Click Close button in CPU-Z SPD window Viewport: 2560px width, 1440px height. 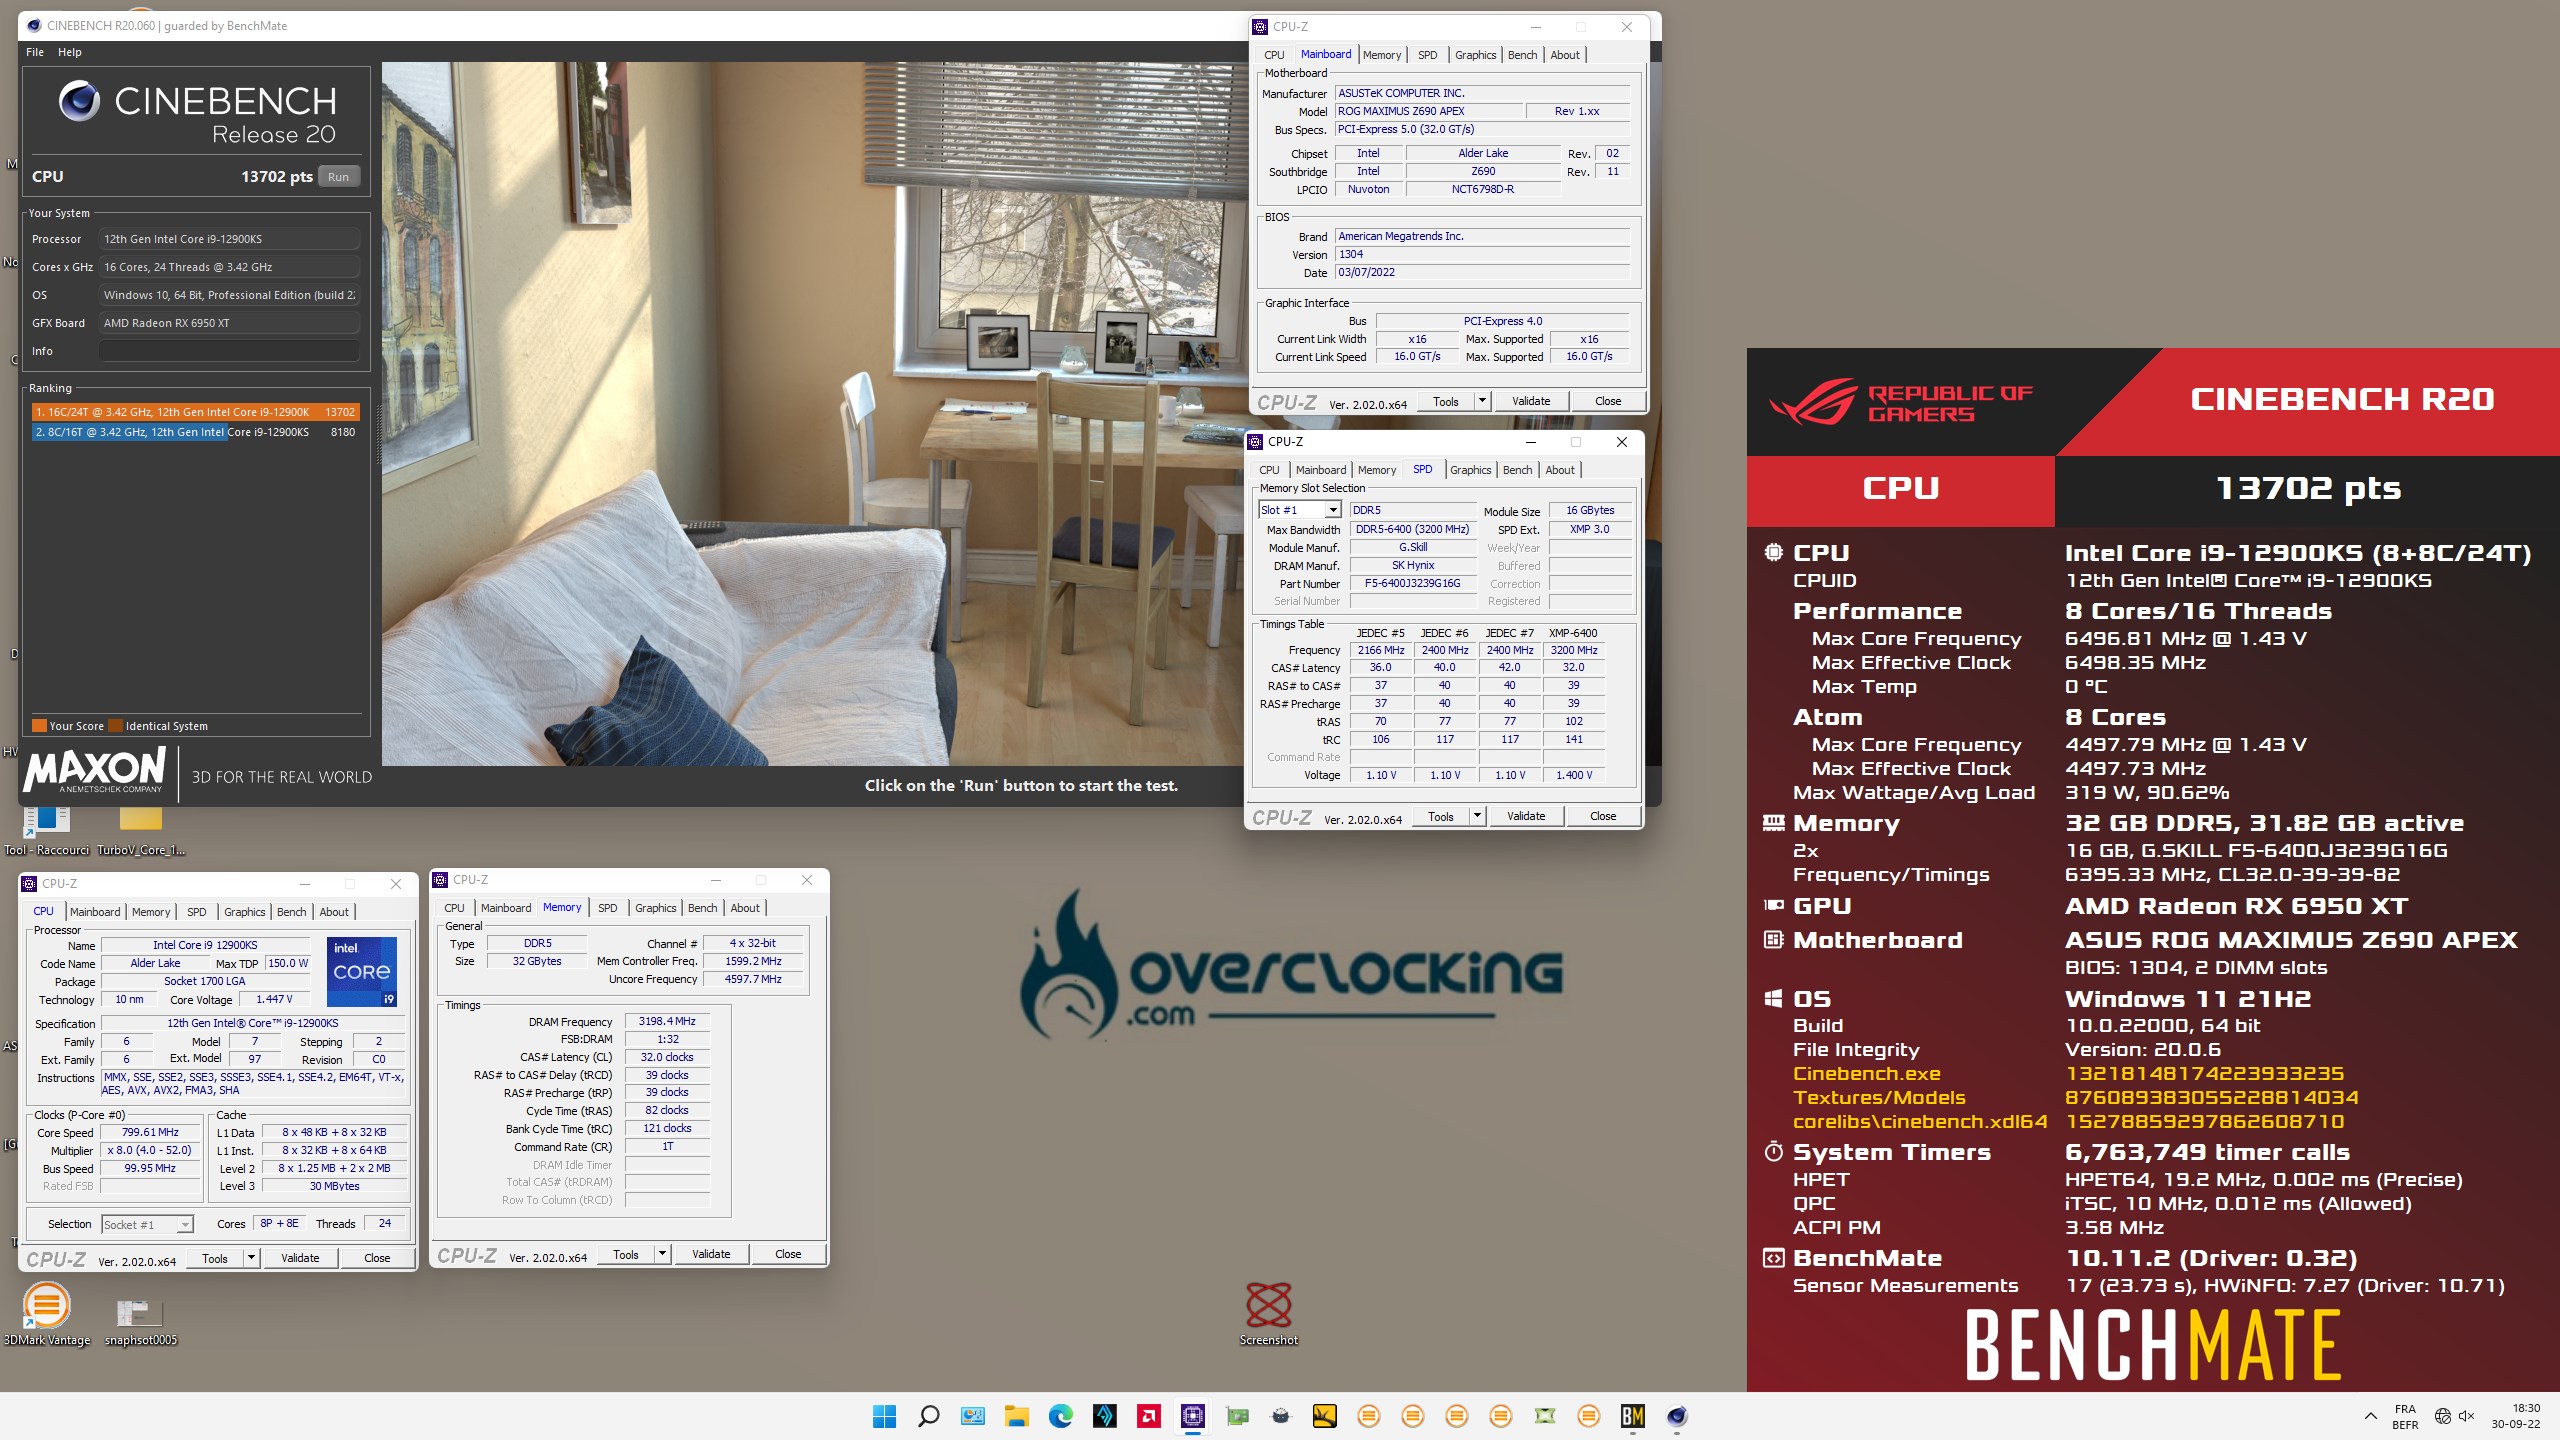[x=1603, y=816]
